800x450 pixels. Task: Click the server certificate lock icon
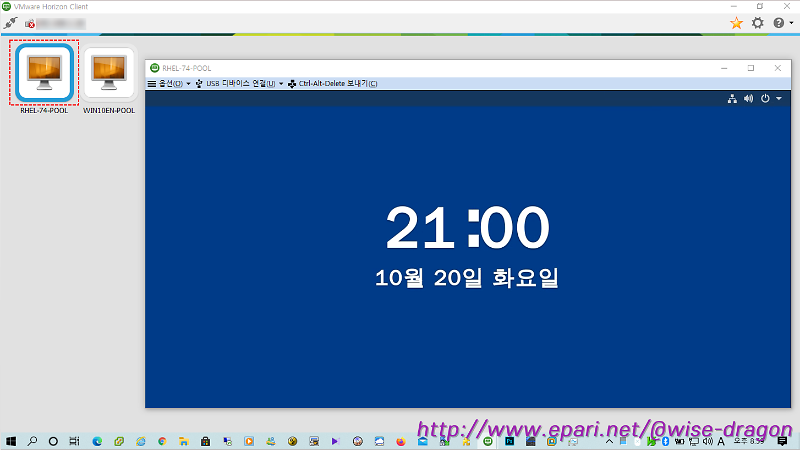point(30,23)
